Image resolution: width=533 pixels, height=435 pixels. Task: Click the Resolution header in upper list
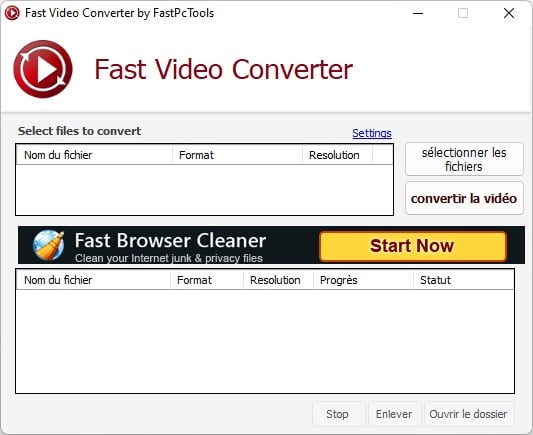337,155
